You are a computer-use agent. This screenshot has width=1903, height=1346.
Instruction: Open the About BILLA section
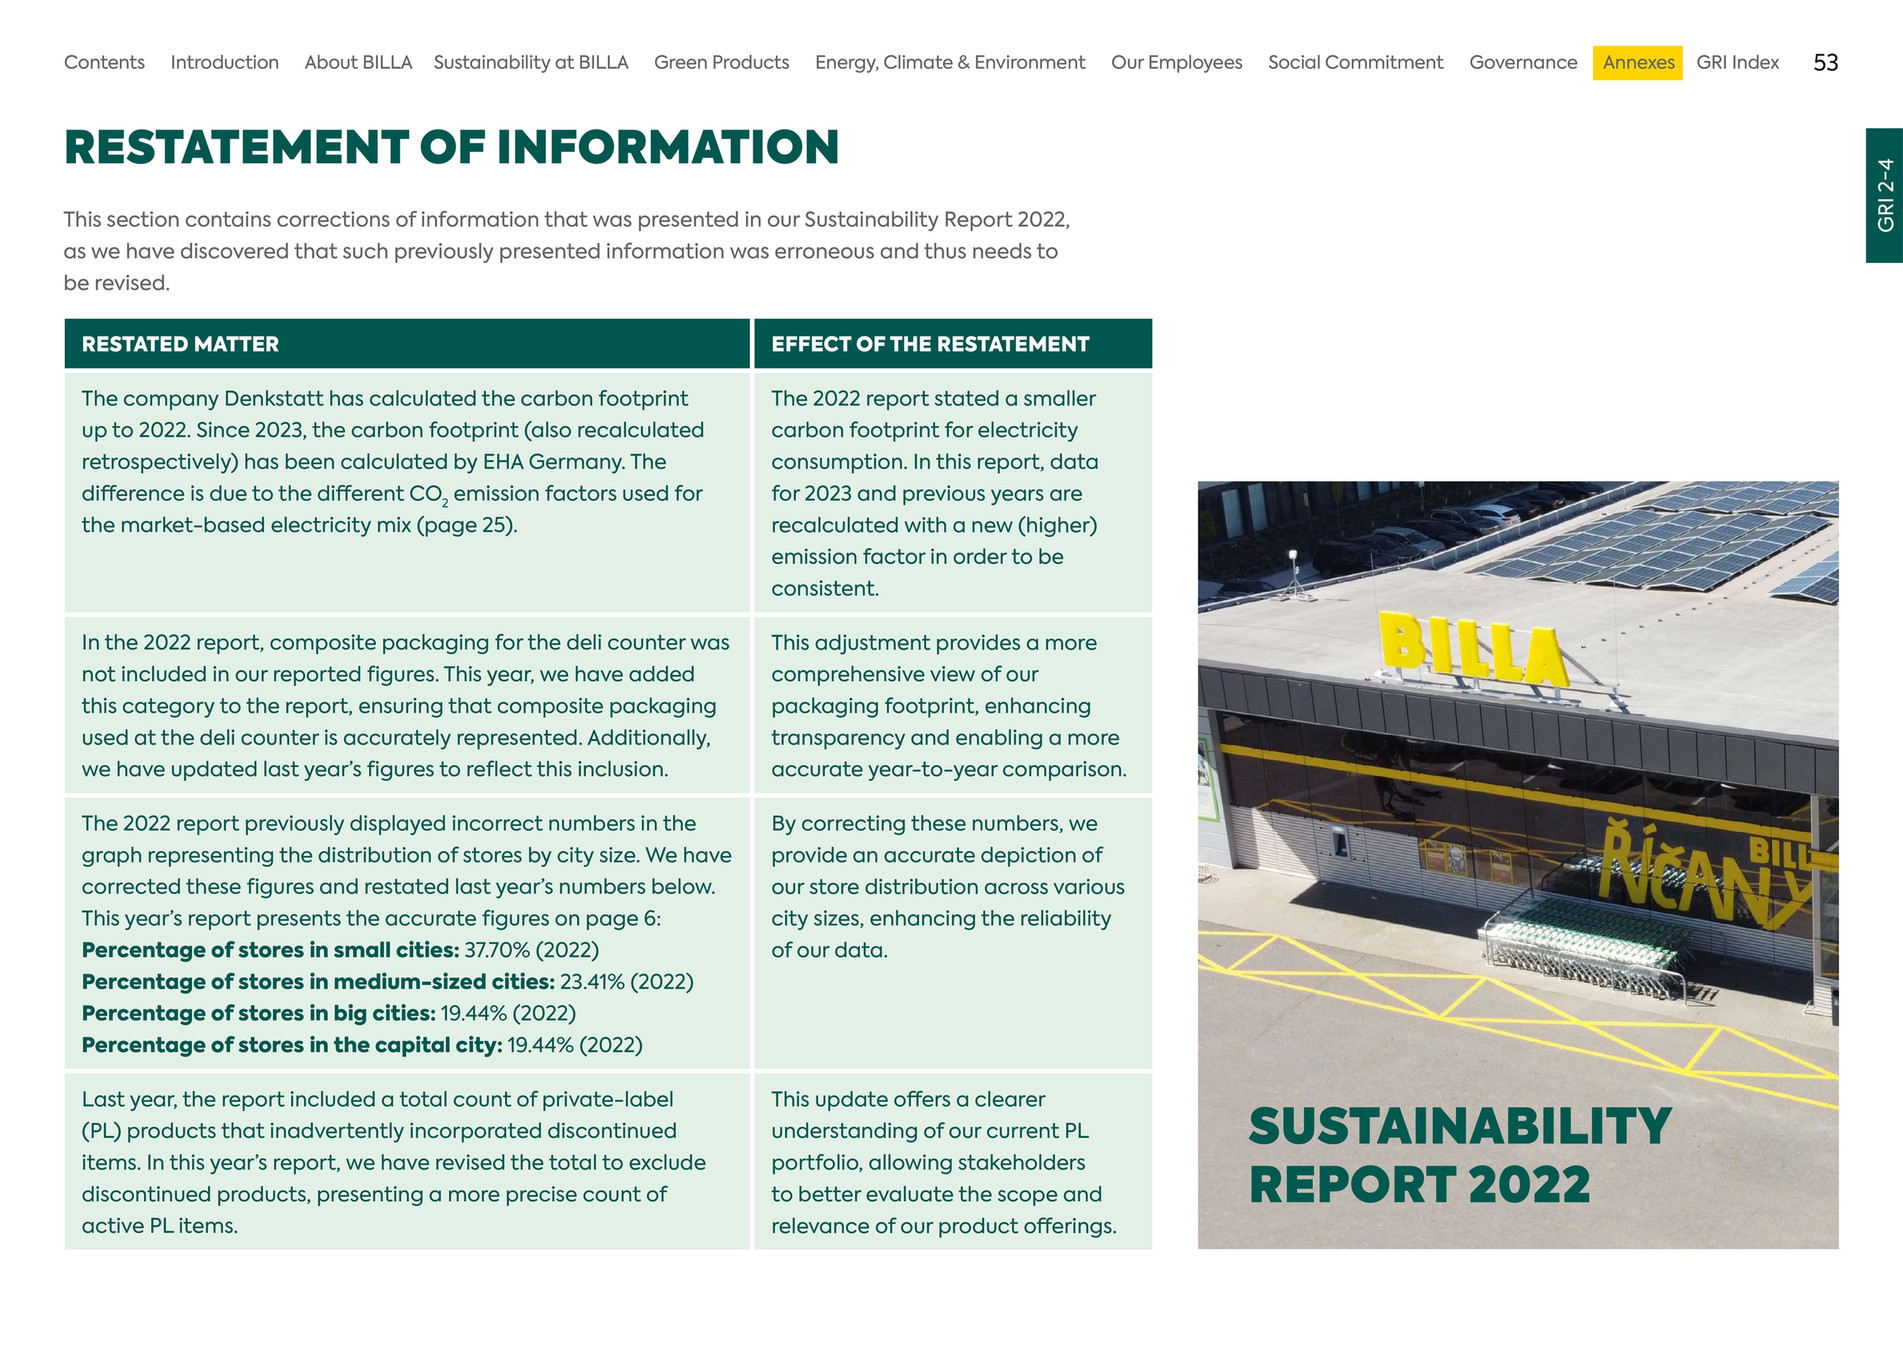358,62
